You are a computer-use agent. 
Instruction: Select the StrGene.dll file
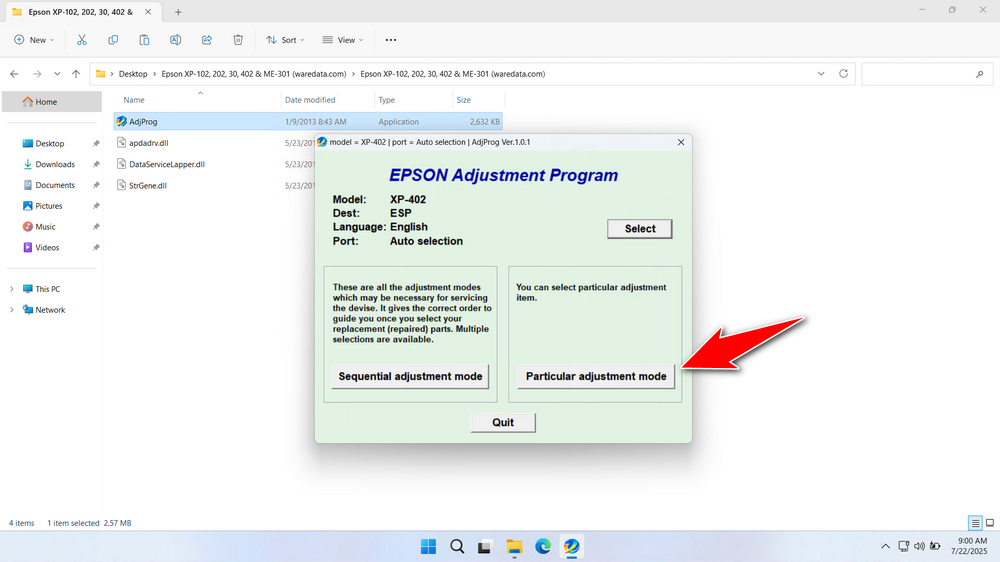tap(148, 186)
